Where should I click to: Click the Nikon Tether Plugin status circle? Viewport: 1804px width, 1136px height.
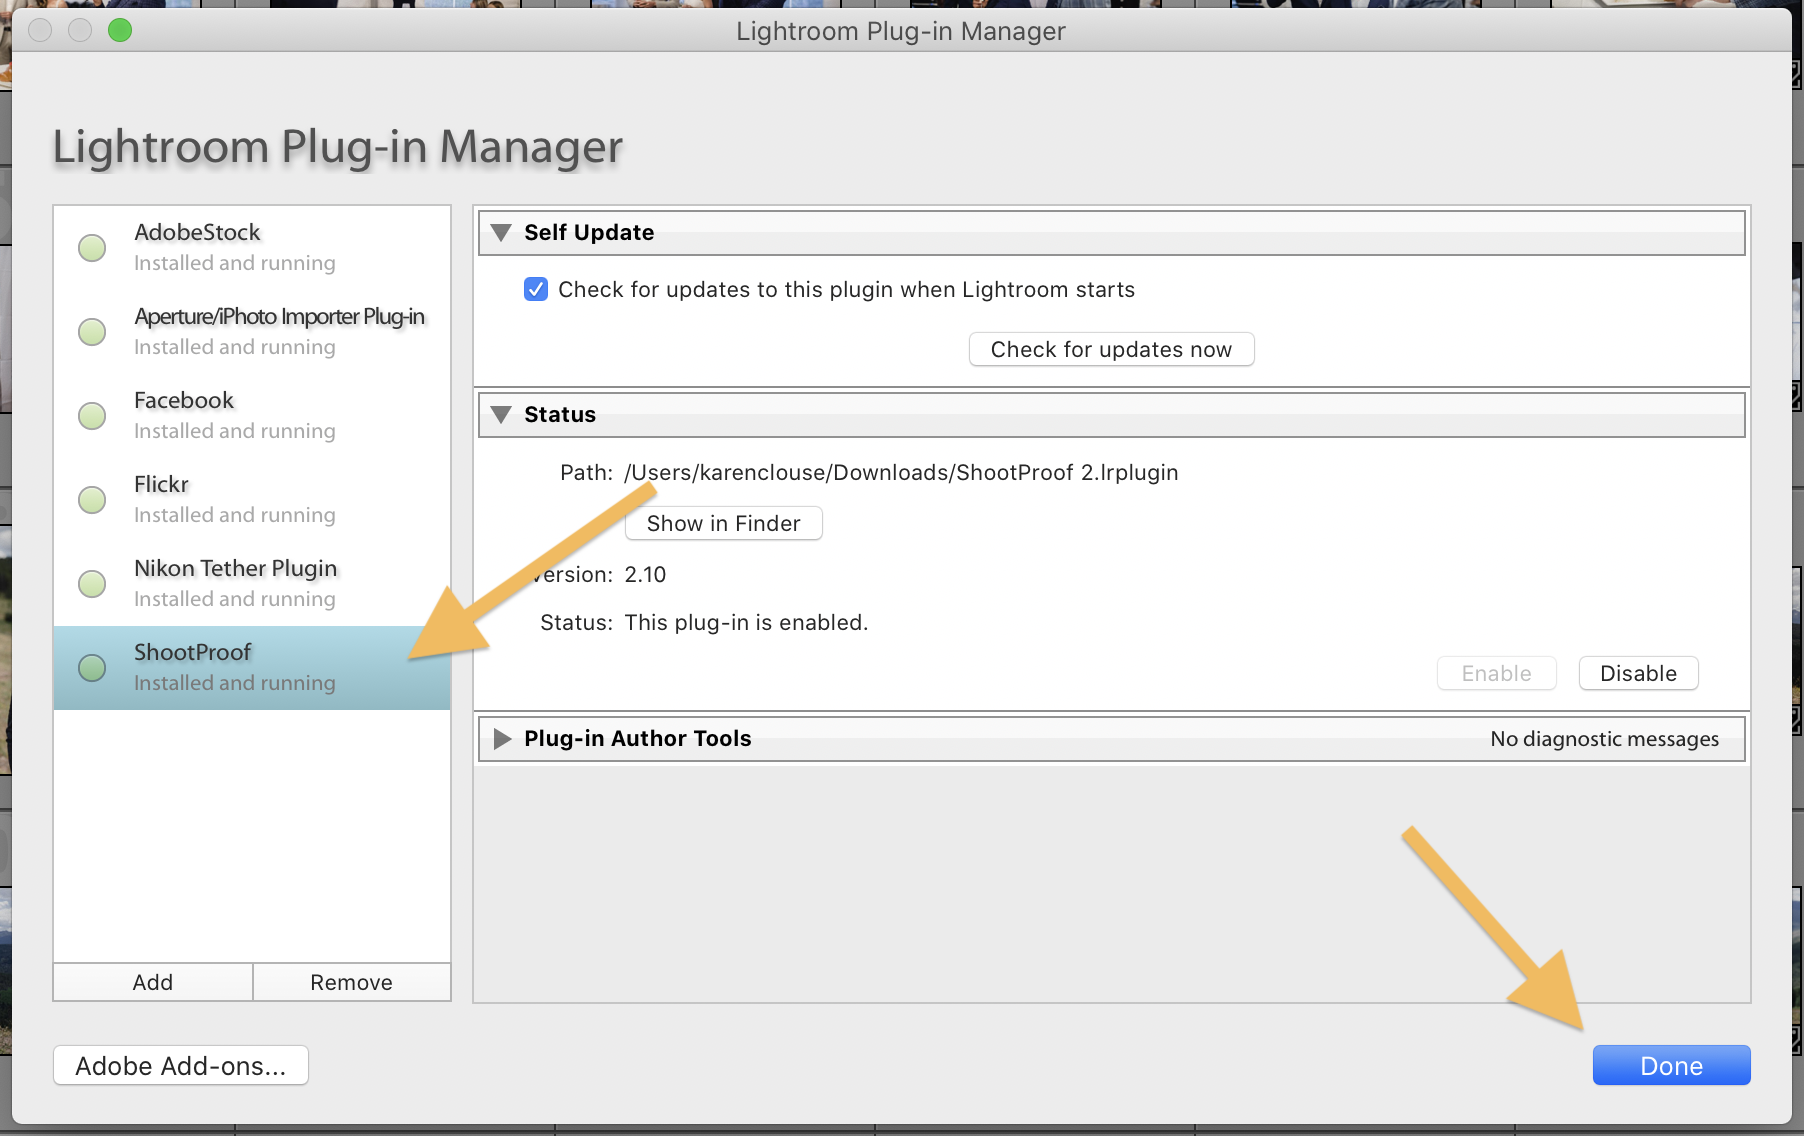(92, 584)
